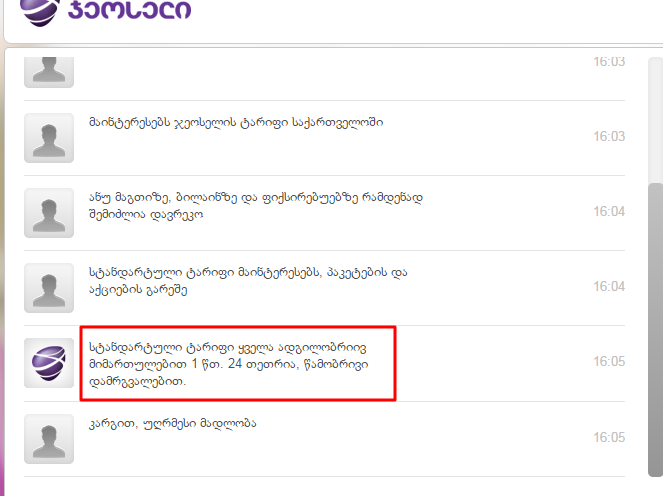
Task: Click the Geocell brand name text
Action: click(x=129, y=9)
